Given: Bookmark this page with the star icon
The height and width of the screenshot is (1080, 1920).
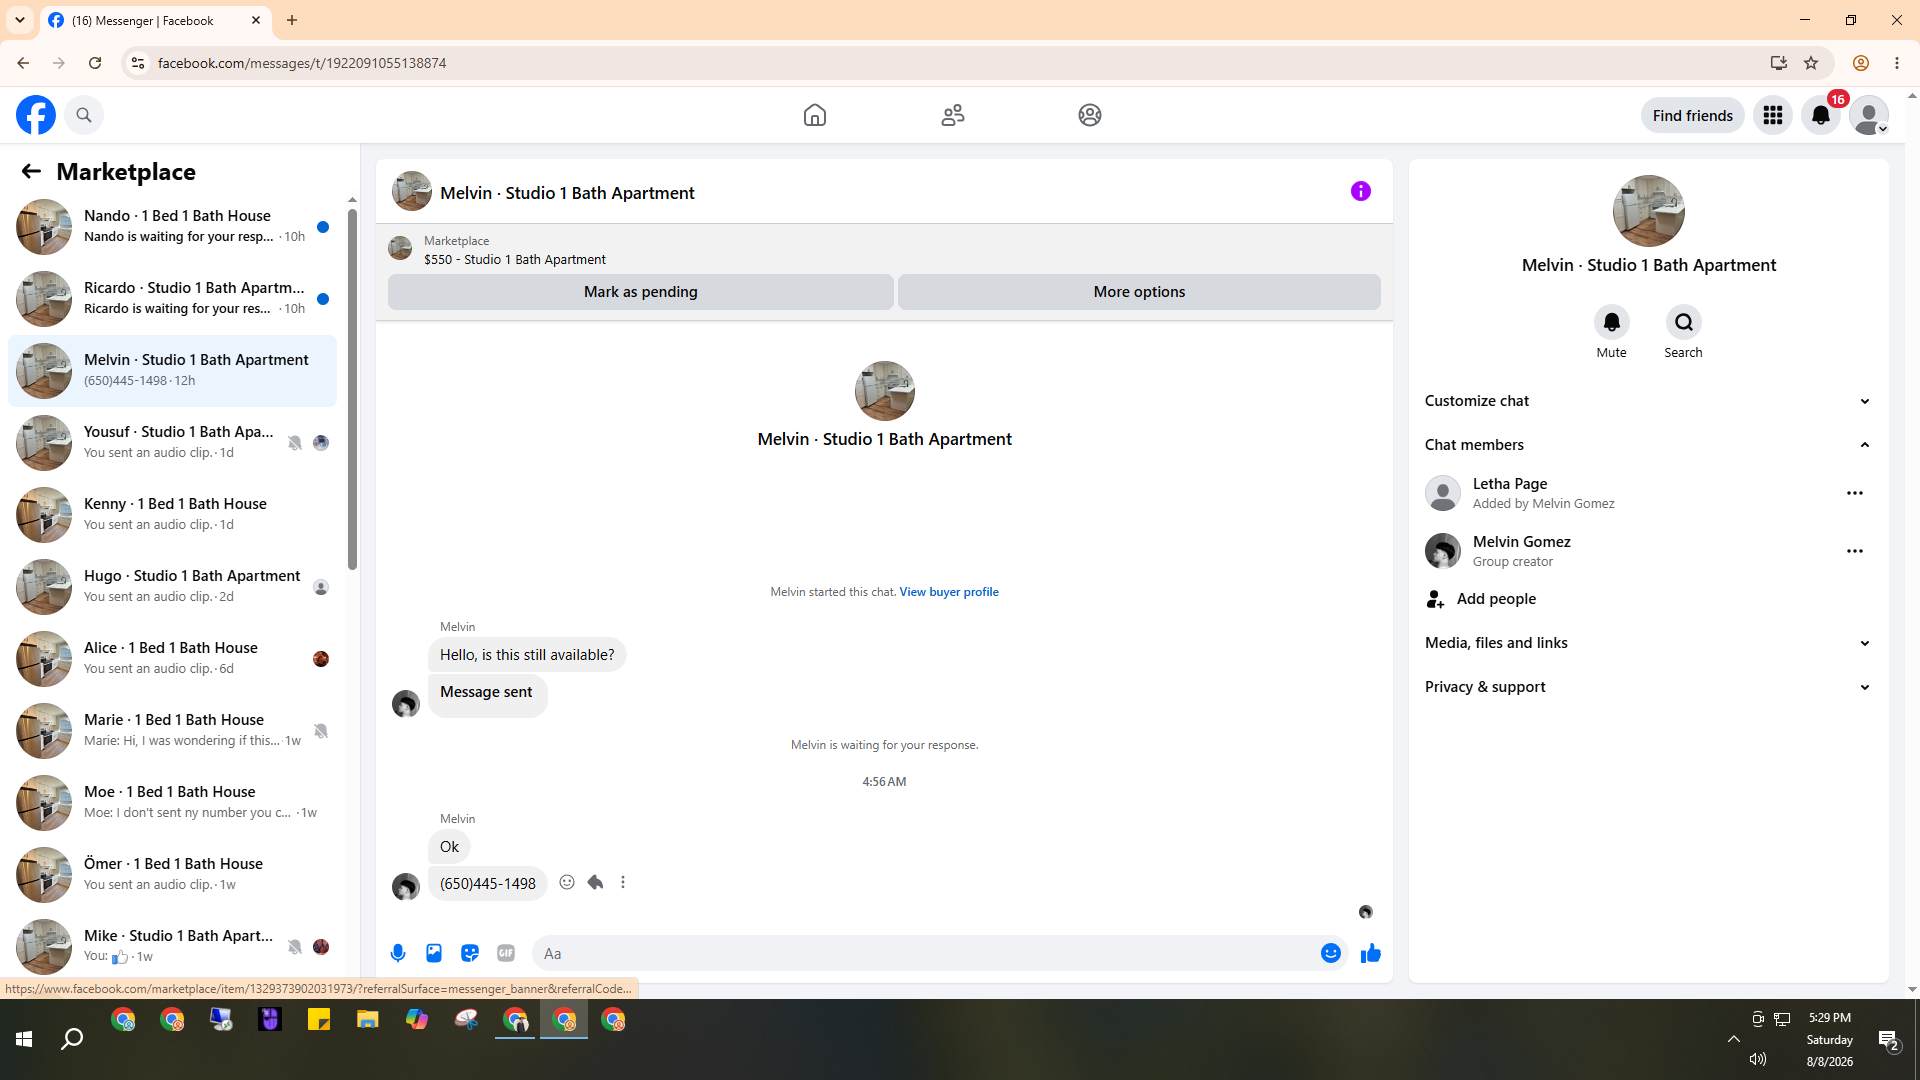Looking at the screenshot, I should pyautogui.click(x=1811, y=63).
